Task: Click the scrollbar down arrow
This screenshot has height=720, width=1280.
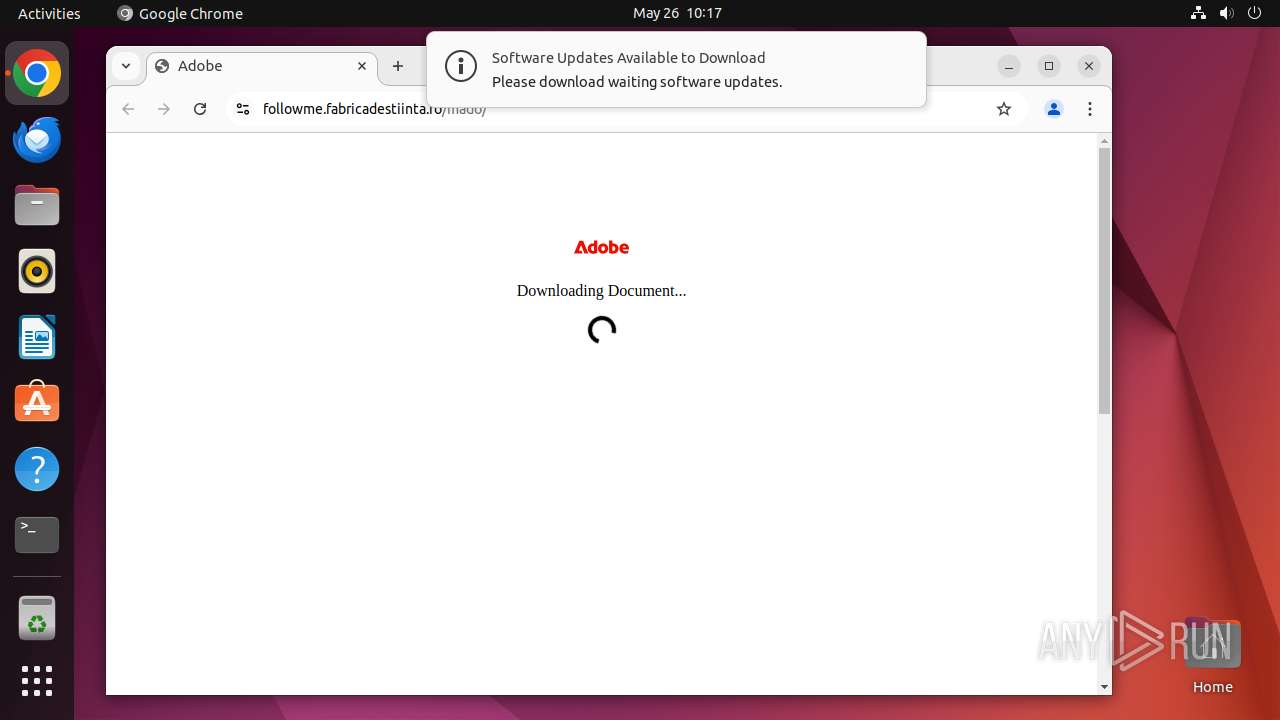Action: (1104, 687)
